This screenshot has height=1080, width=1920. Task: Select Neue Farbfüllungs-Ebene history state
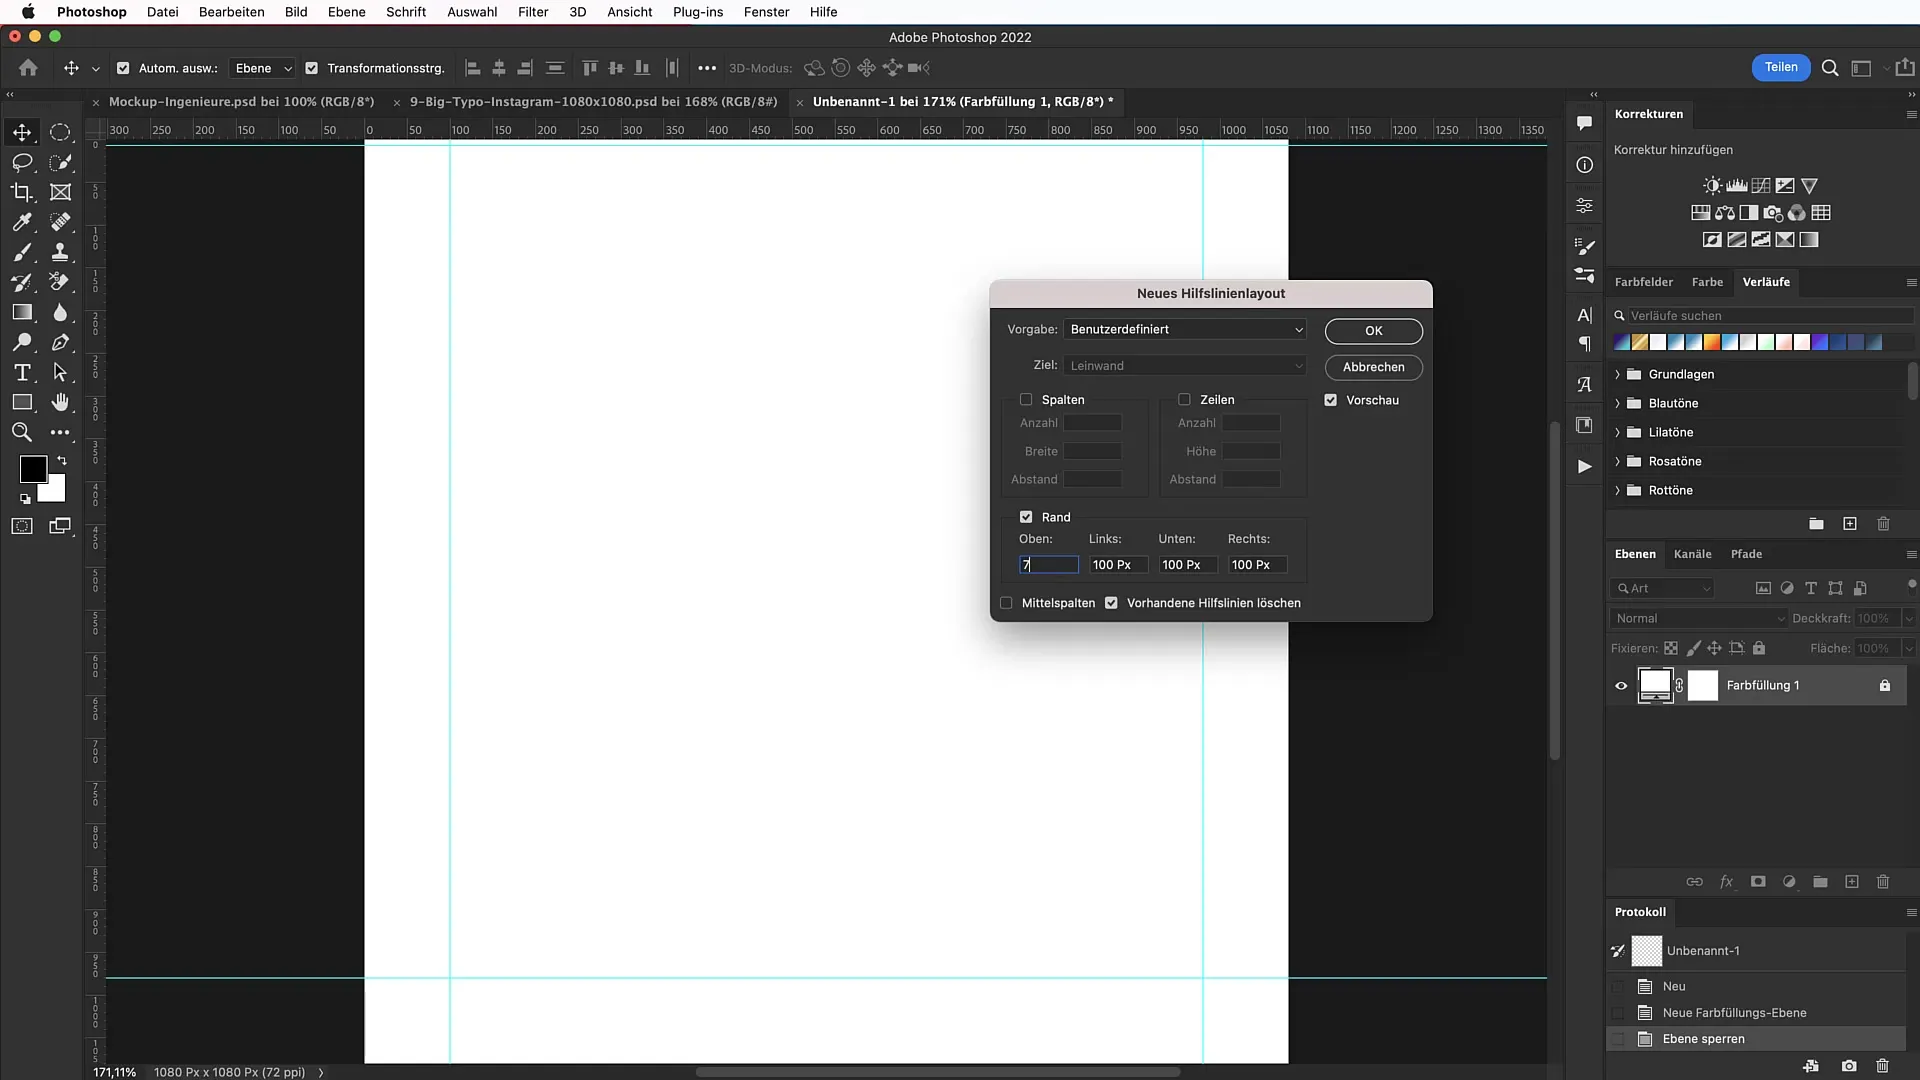click(x=1734, y=1013)
